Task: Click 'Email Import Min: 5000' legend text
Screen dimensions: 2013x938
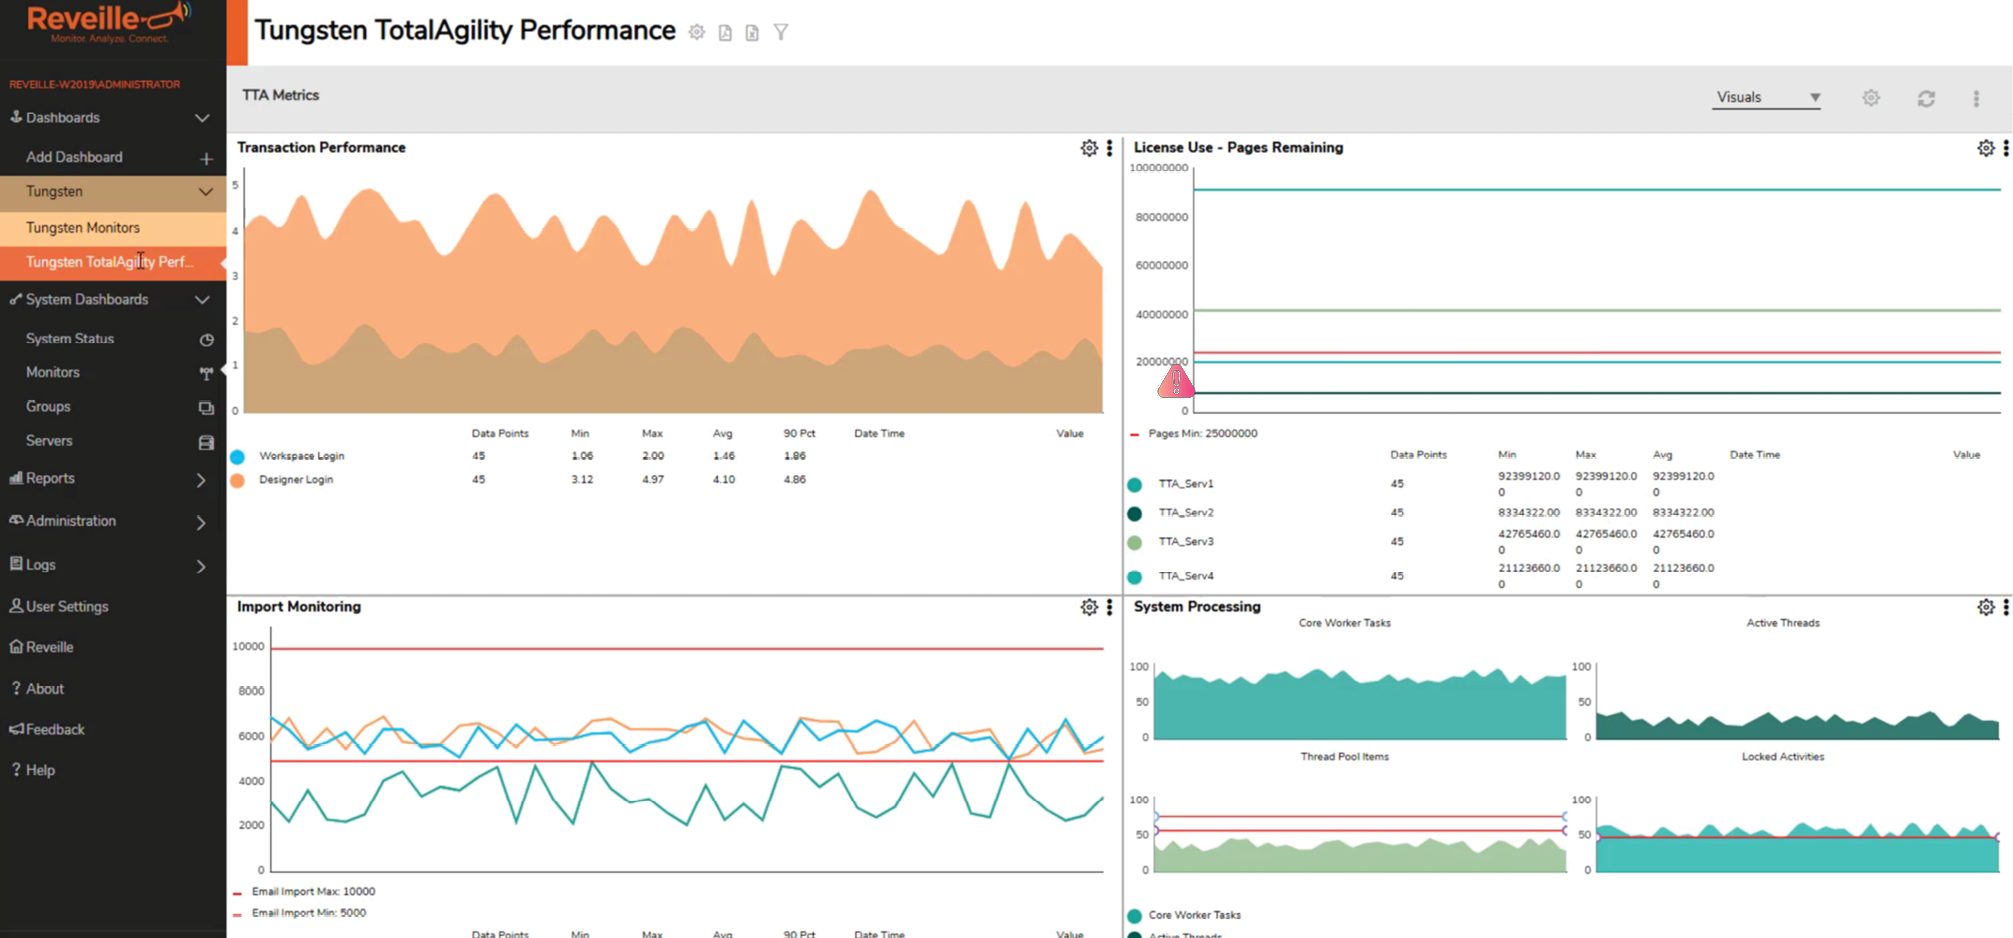Action: 309,913
